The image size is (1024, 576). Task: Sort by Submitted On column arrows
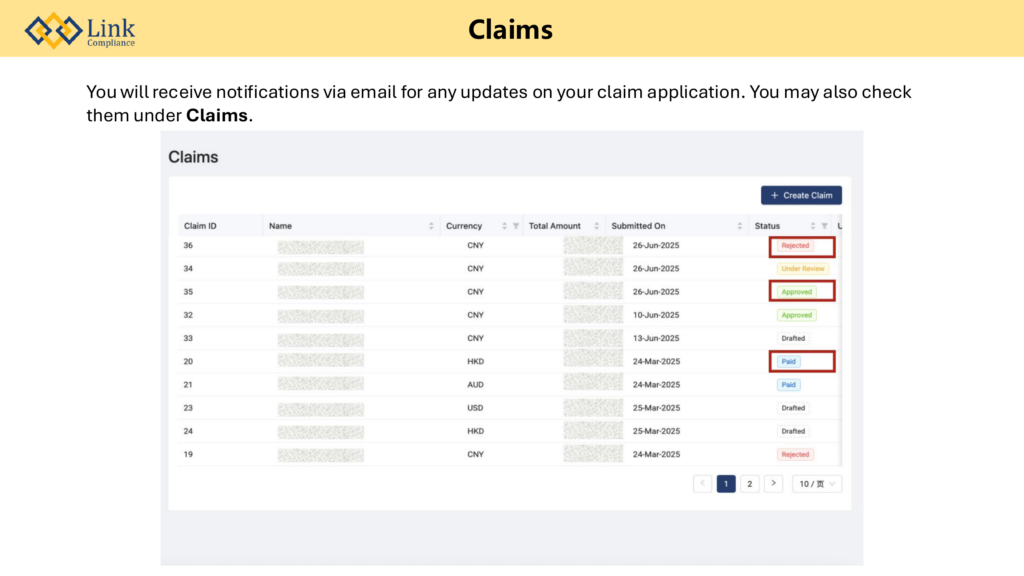pos(740,226)
